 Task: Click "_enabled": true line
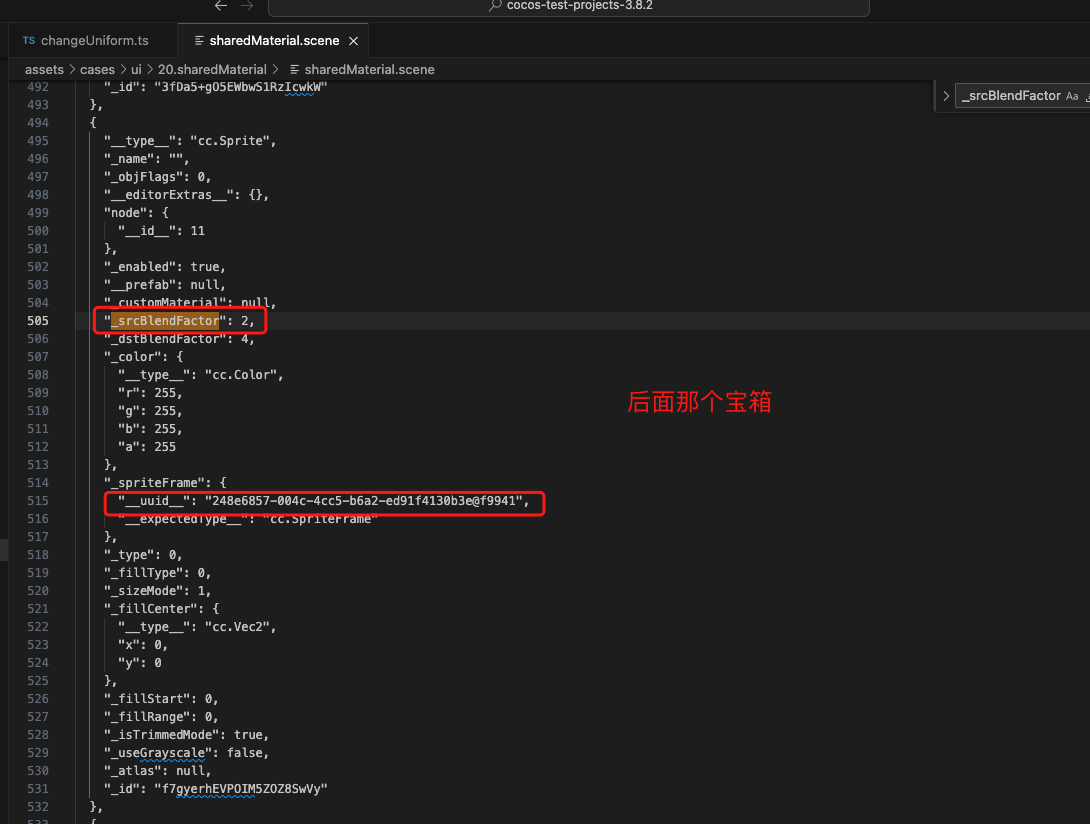165,267
